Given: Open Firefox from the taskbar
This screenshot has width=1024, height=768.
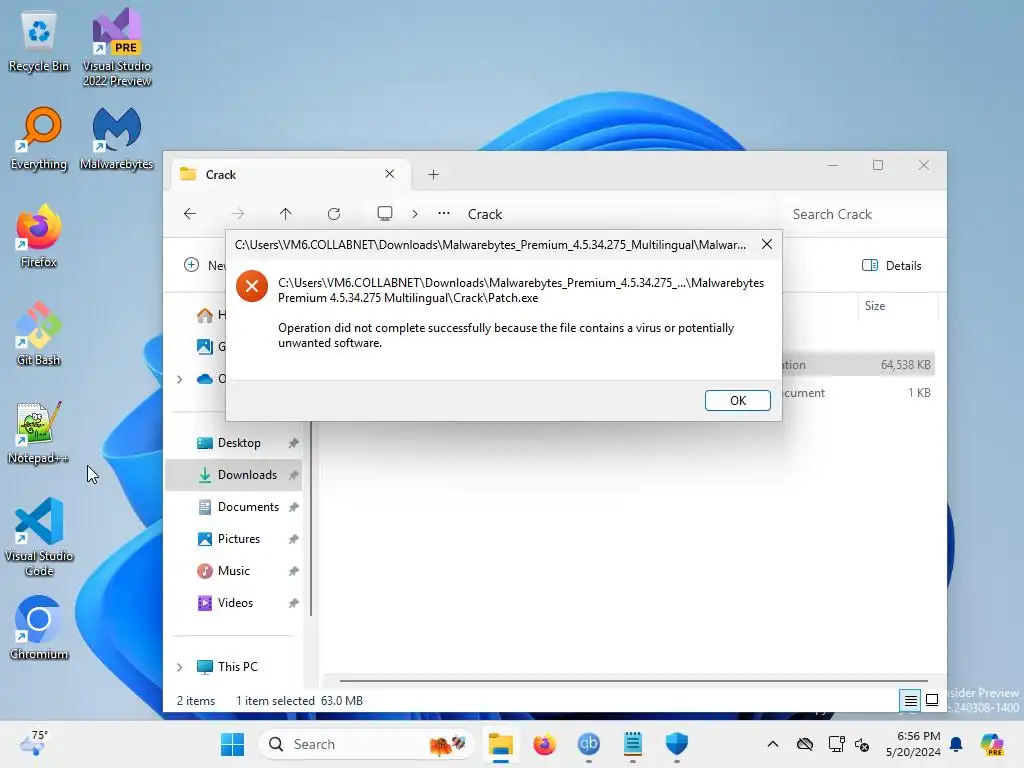Looking at the screenshot, I should click(545, 744).
